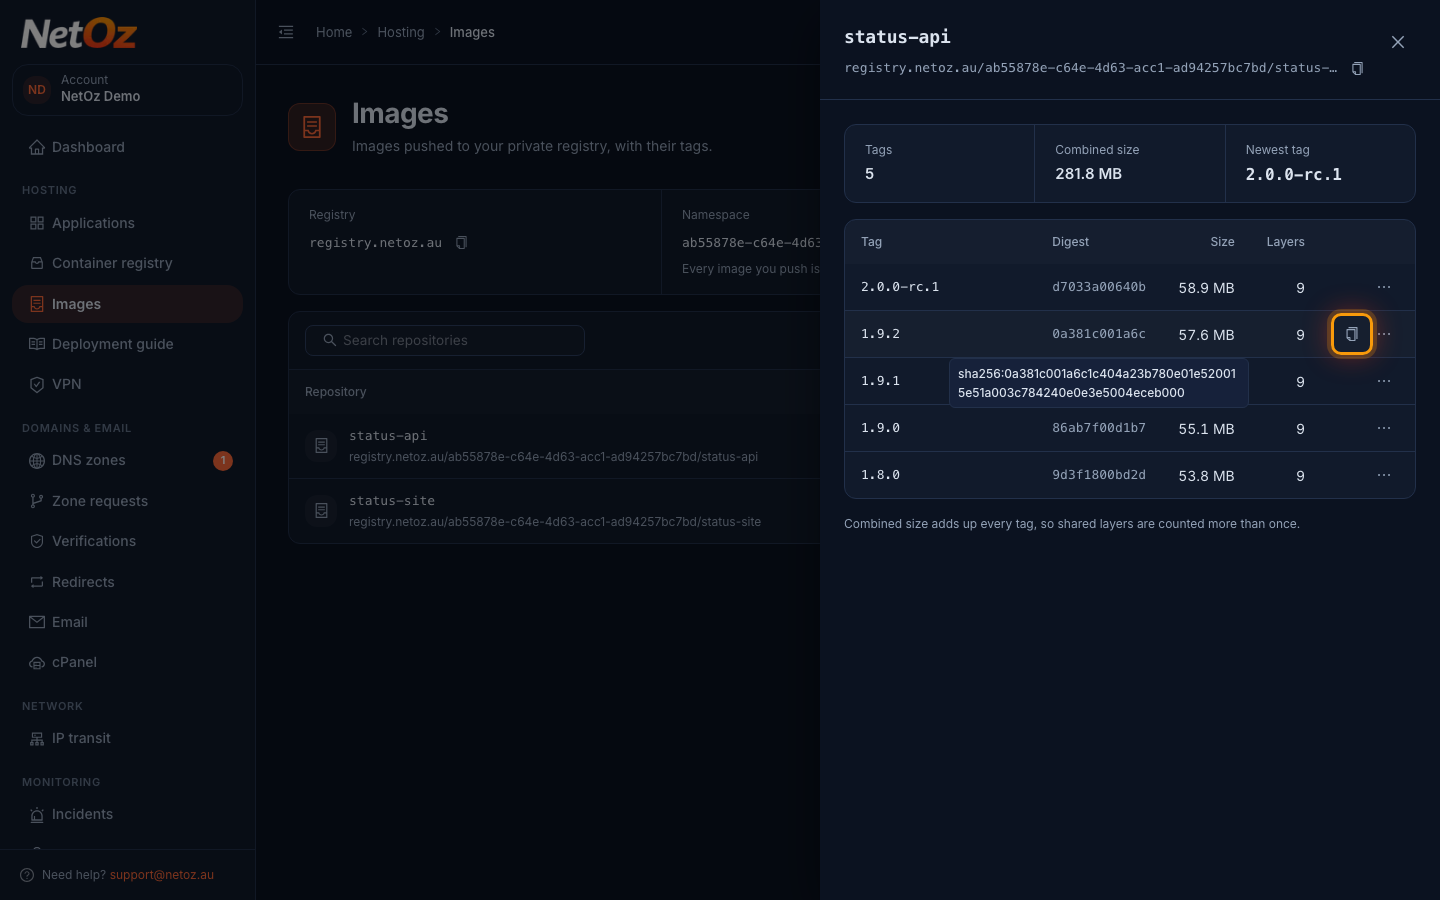This screenshot has width=1440, height=900.
Task: Open cPanel from sidebar
Action: coord(127,662)
